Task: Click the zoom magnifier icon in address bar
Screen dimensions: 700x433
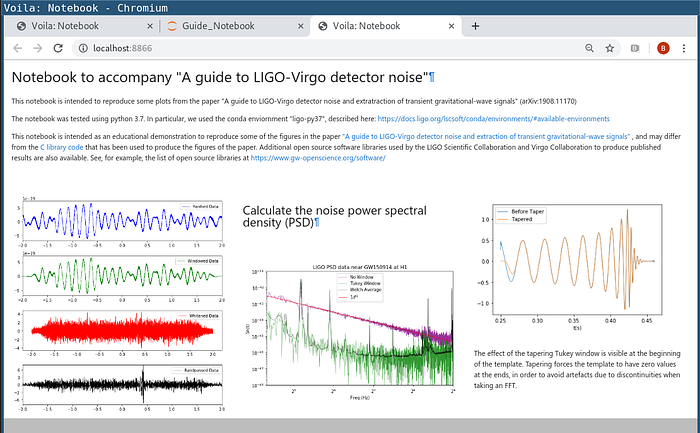Action: click(589, 48)
